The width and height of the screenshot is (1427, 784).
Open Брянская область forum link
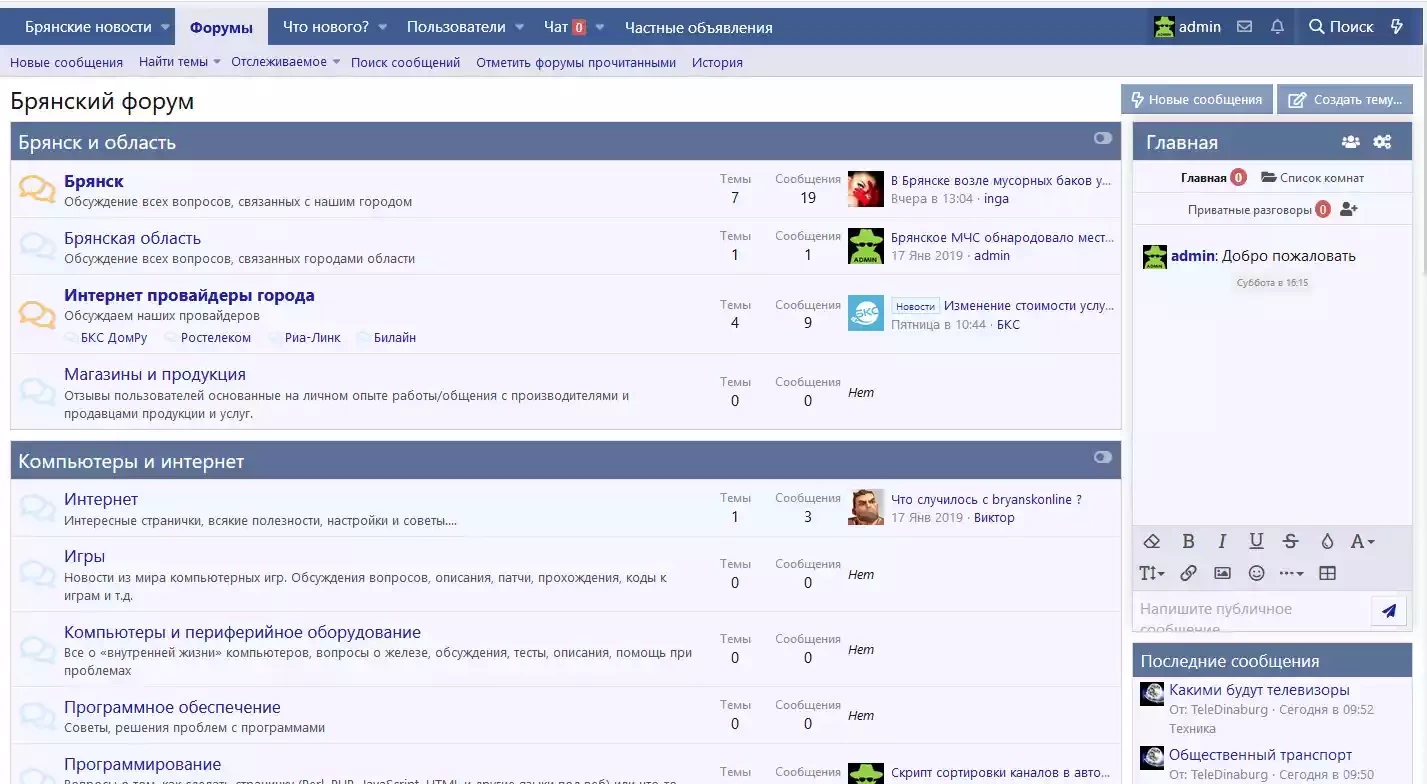[x=132, y=238]
